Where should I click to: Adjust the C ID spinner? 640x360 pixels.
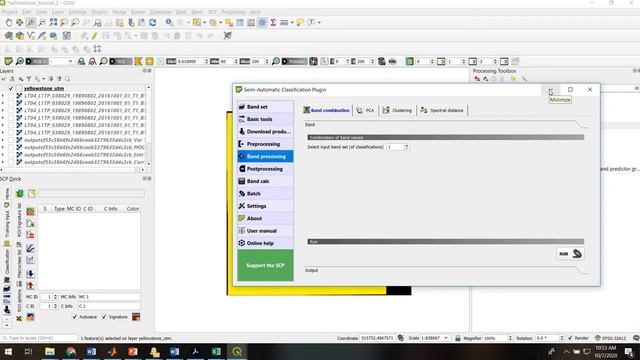click(56, 306)
